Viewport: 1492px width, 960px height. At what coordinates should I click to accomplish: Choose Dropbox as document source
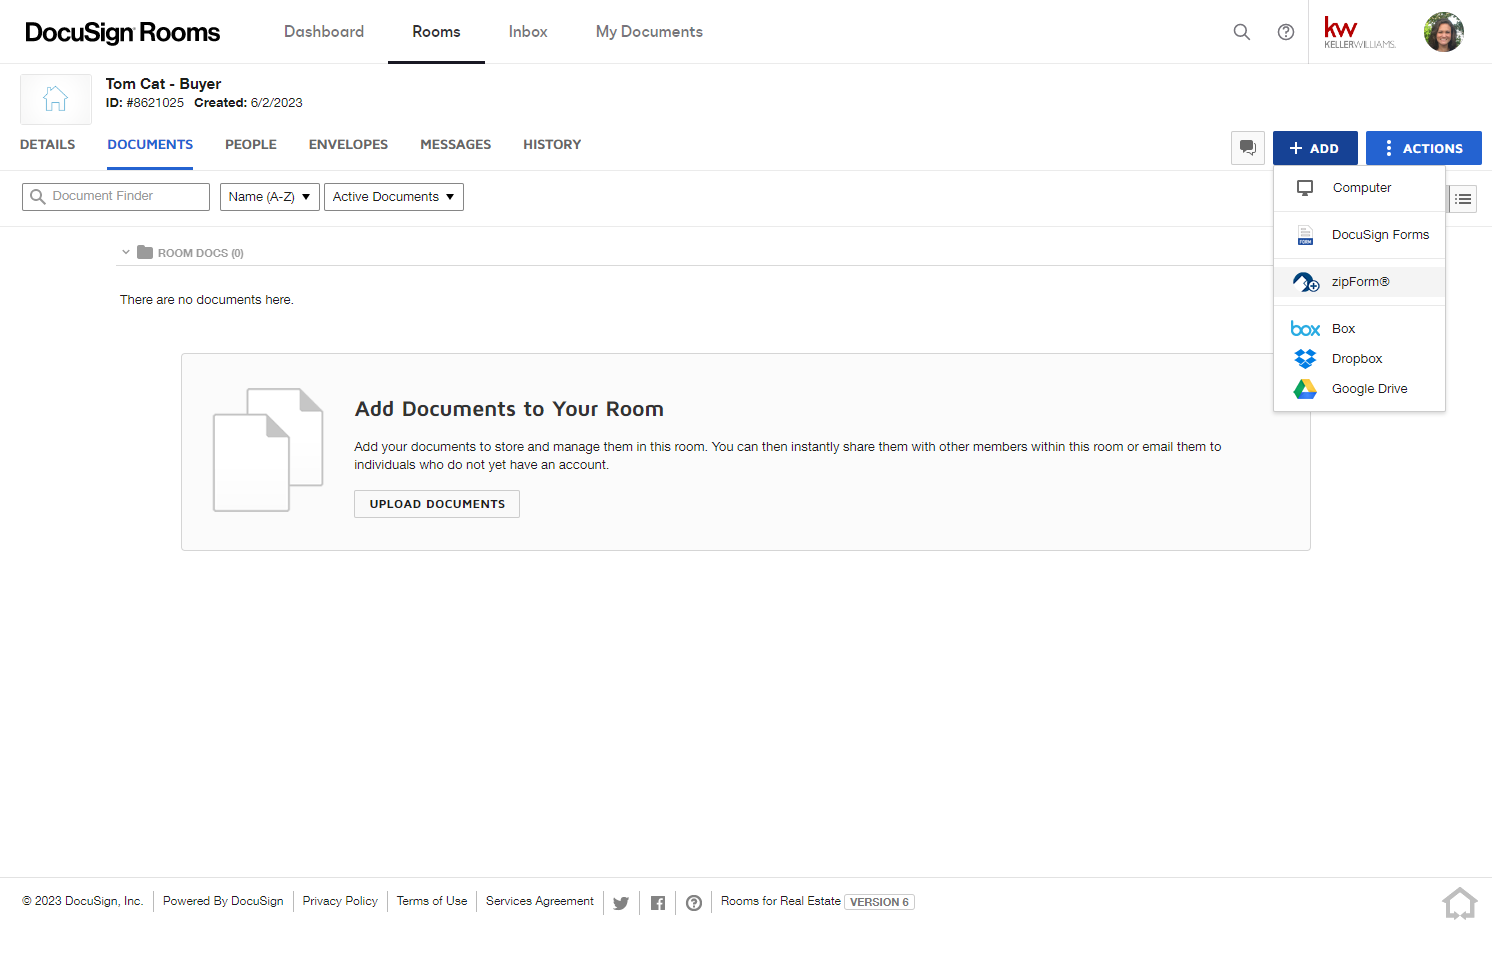tap(1359, 359)
